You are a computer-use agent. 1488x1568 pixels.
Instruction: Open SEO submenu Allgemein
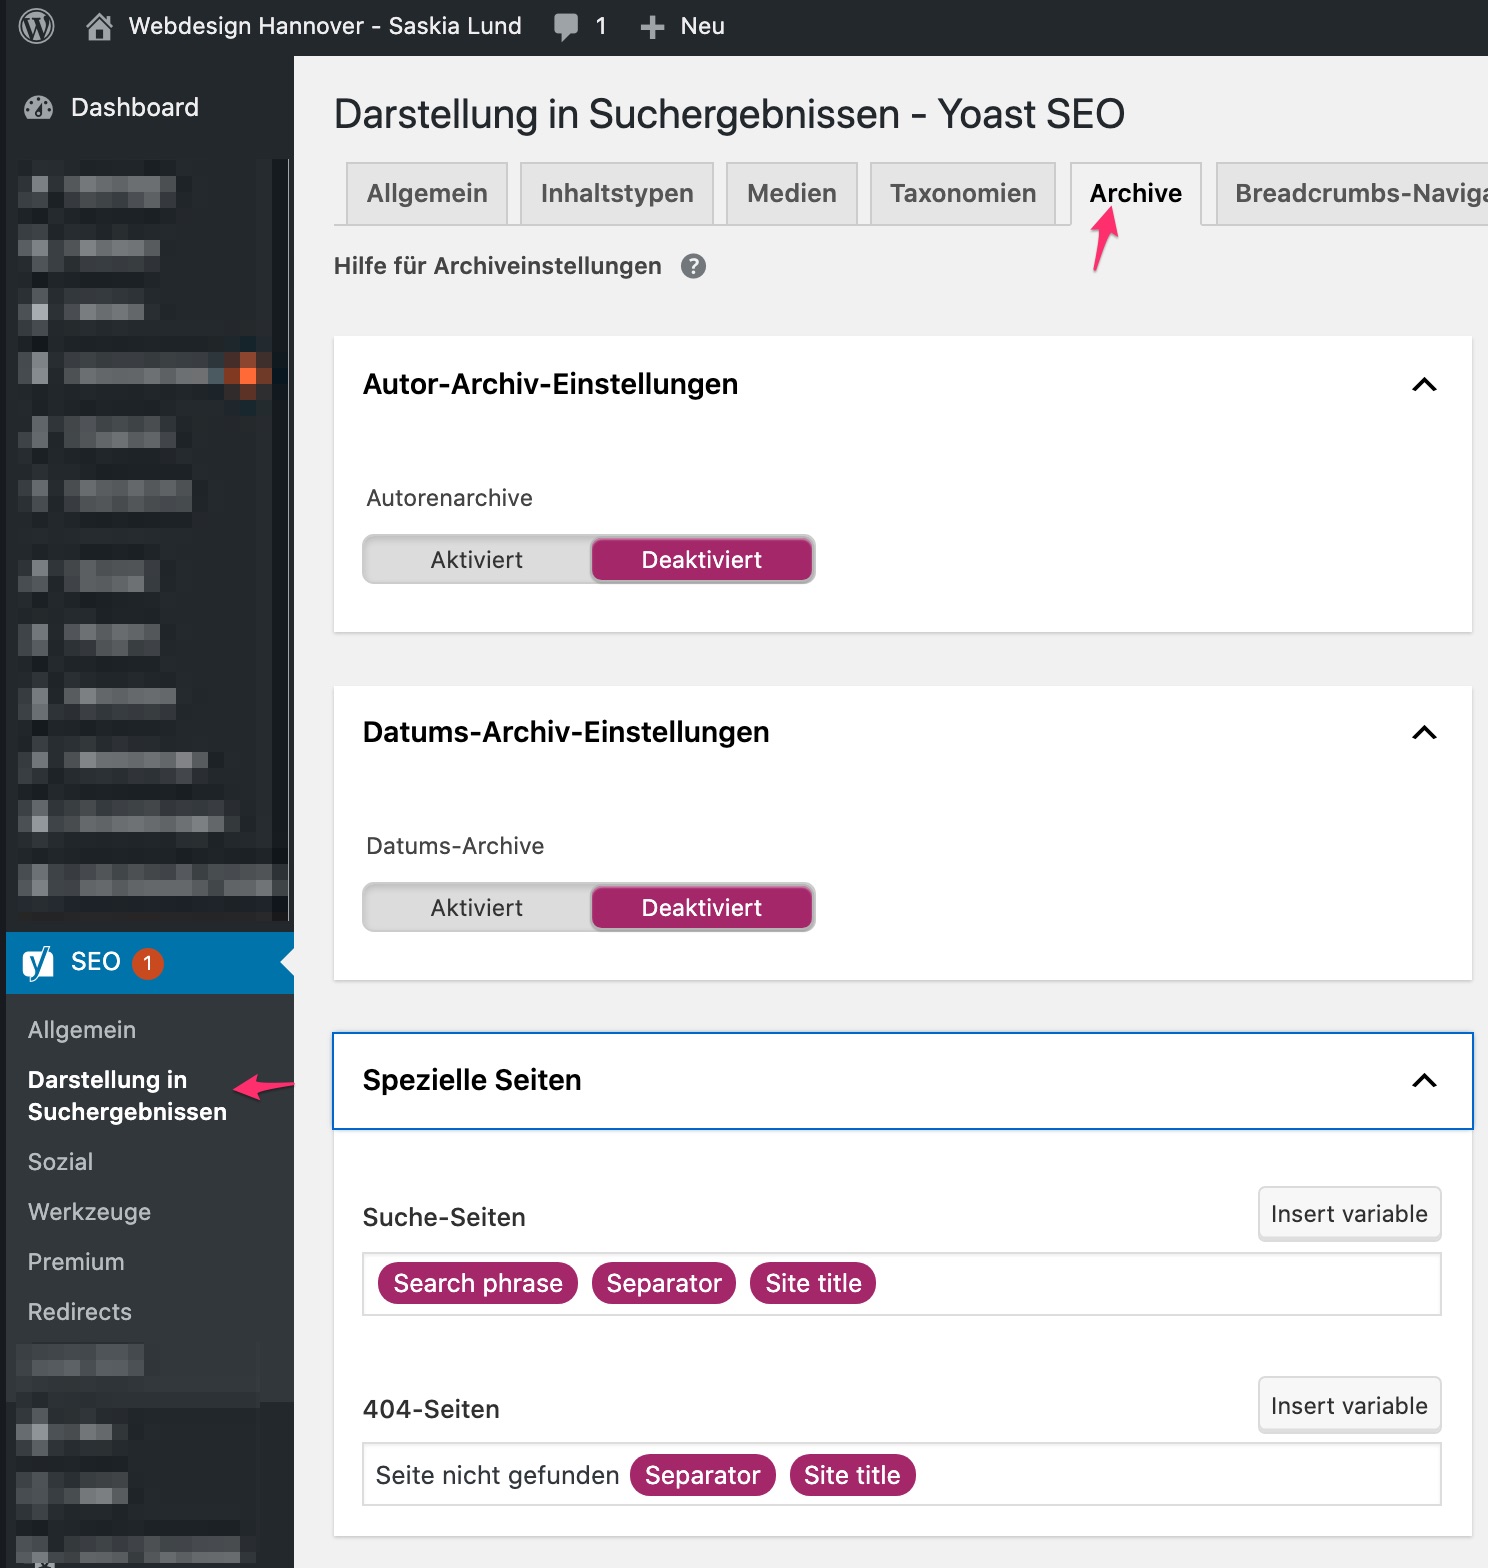point(82,1030)
